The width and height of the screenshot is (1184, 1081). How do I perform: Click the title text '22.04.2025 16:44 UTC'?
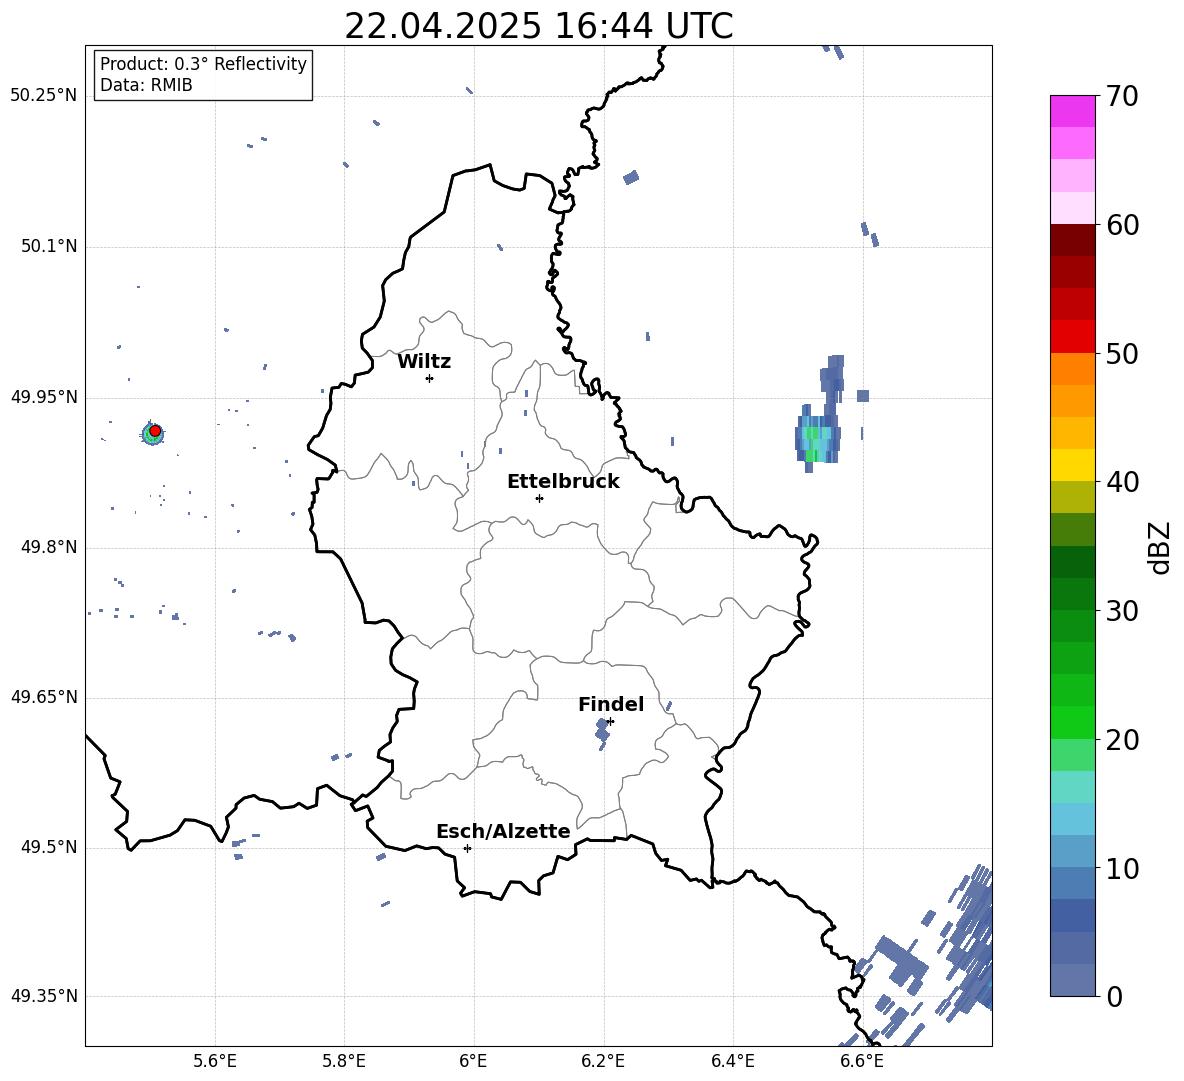538,26
